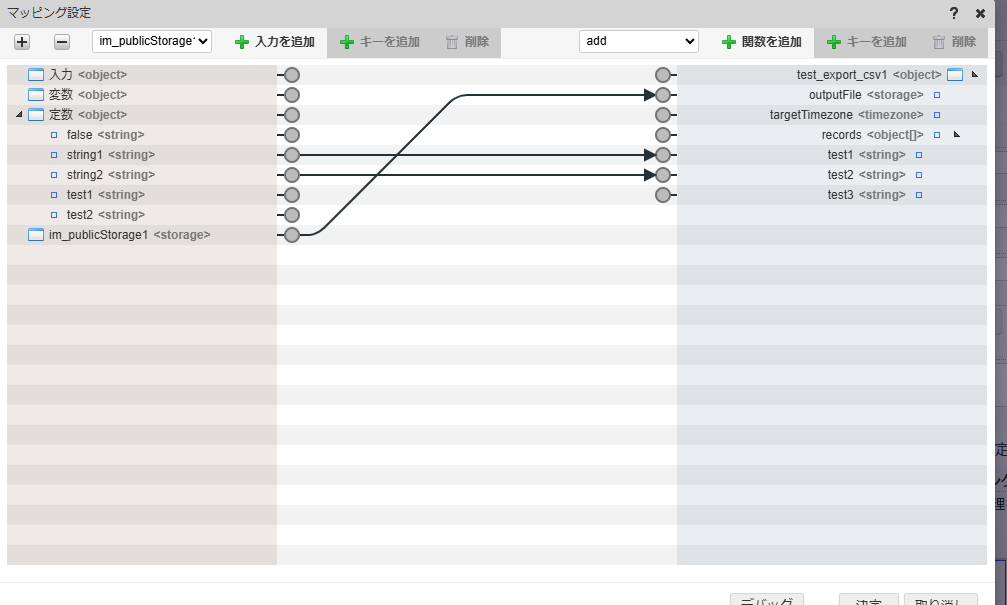Click the object icon beside 変数
This screenshot has height=605, width=1007.
click(x=36, y=95)
